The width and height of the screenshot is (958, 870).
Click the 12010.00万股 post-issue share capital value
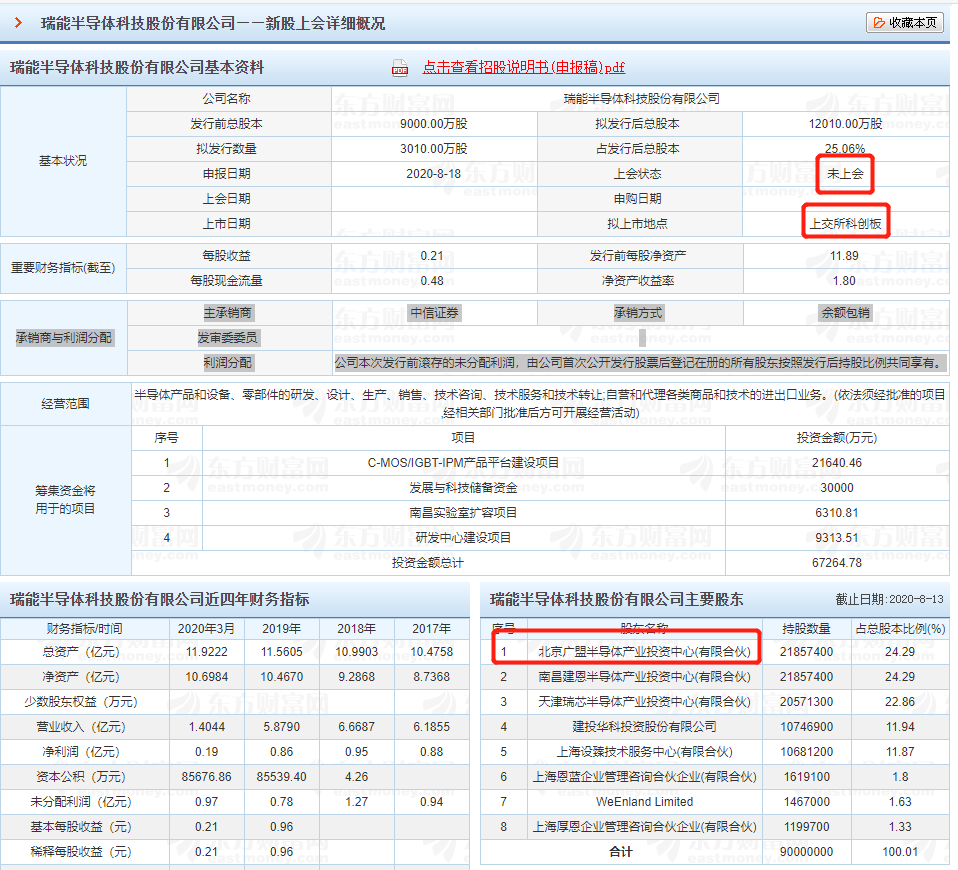click(x=845, y=123)
